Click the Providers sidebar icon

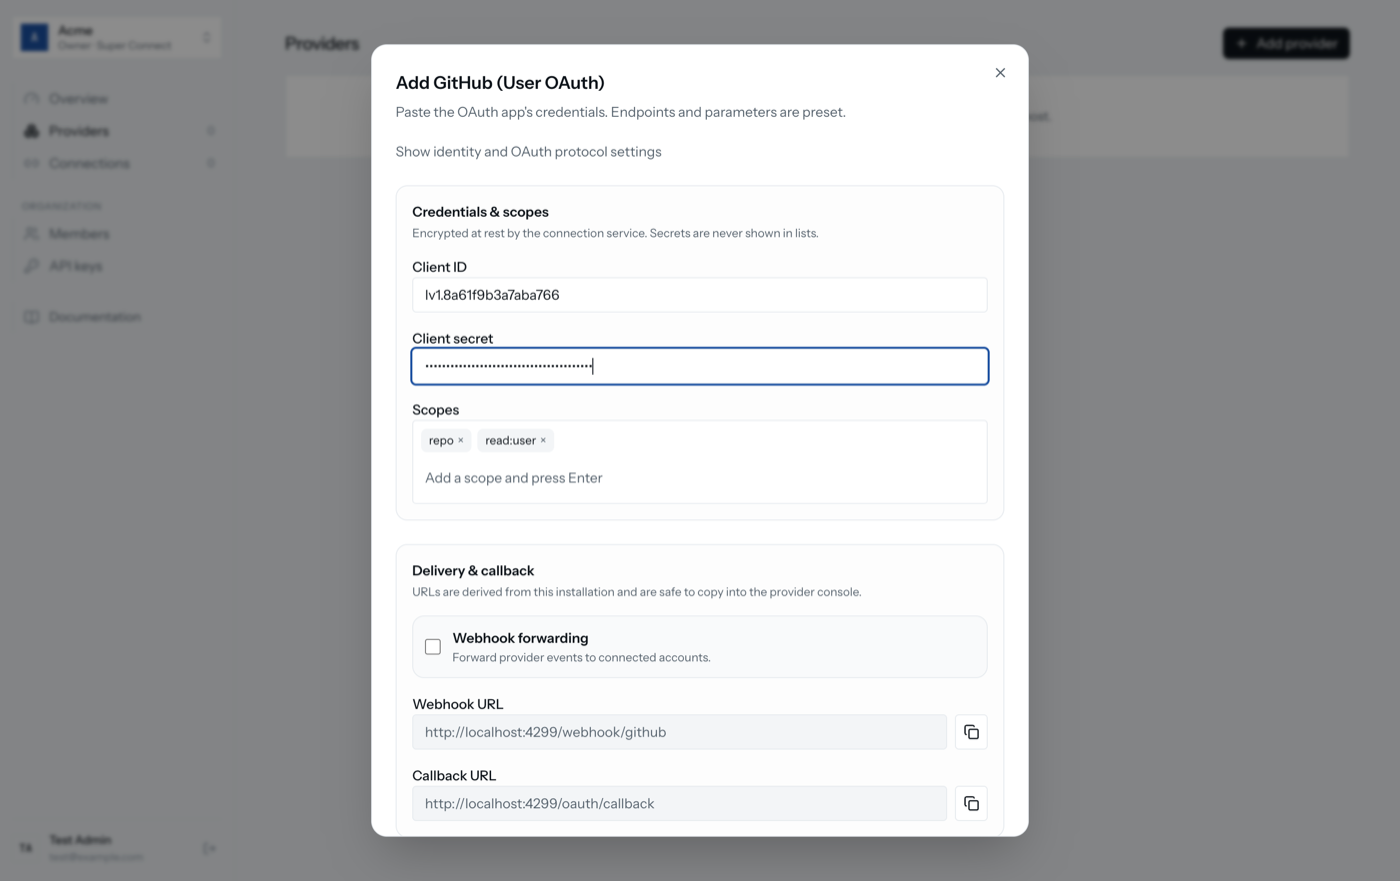tap(32, 131)
